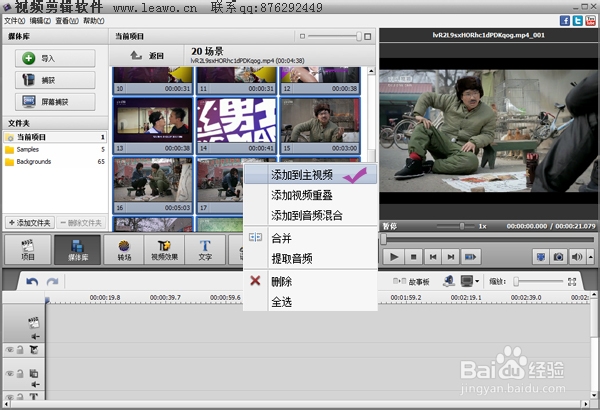Click the preview seek bar handle
This screenshot has height=410, width=600.
point(383,240)
